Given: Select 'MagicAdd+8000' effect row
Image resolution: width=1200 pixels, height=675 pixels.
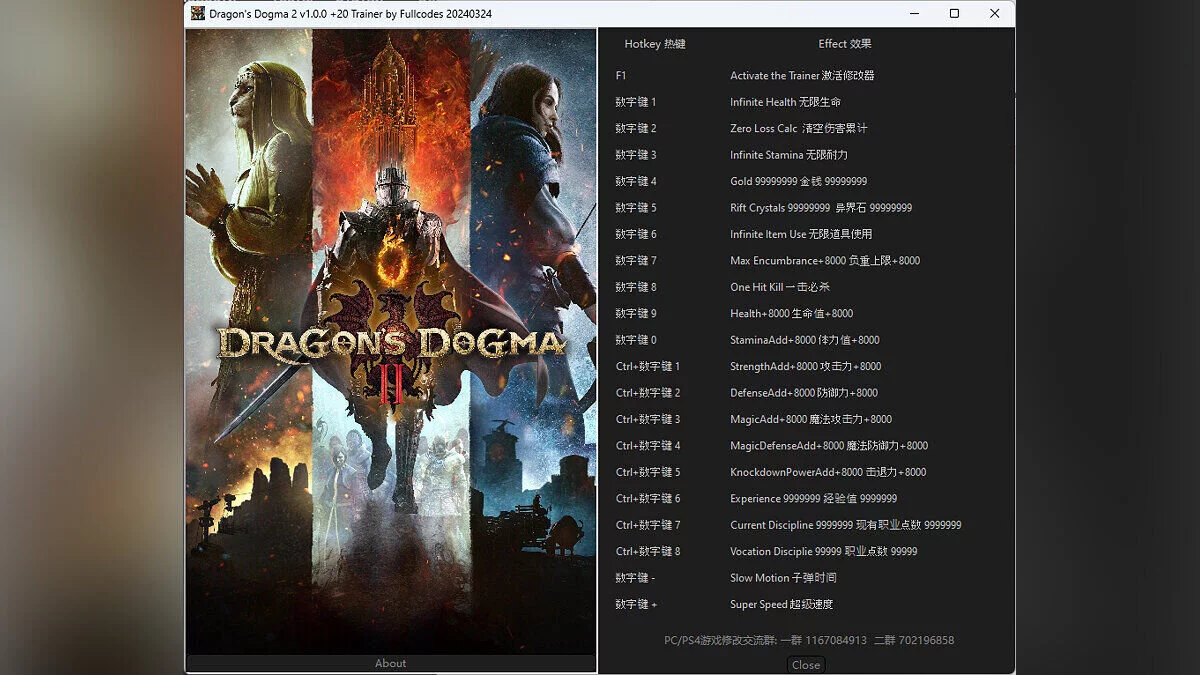Looking at the screenshot, I should click(x=810, y=419).
